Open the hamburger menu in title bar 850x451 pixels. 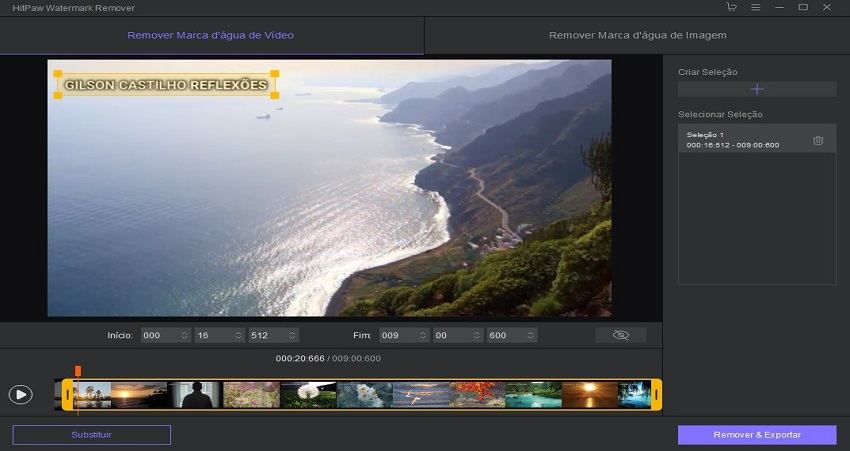[x=755, y=7]
